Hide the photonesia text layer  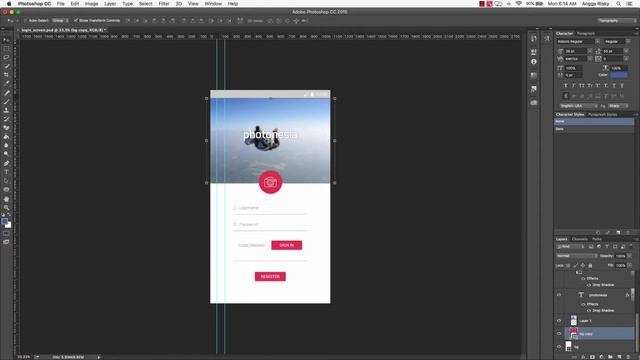559,295
